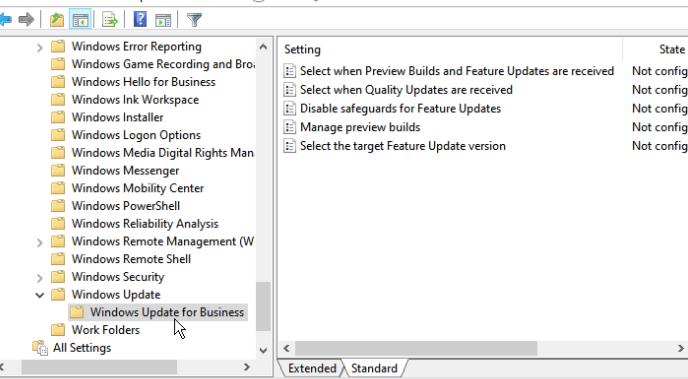Screen dimensions: 688x379
Task: Click the Filter funnel icon
Action: pyautogui.click(x=194, y=20)
